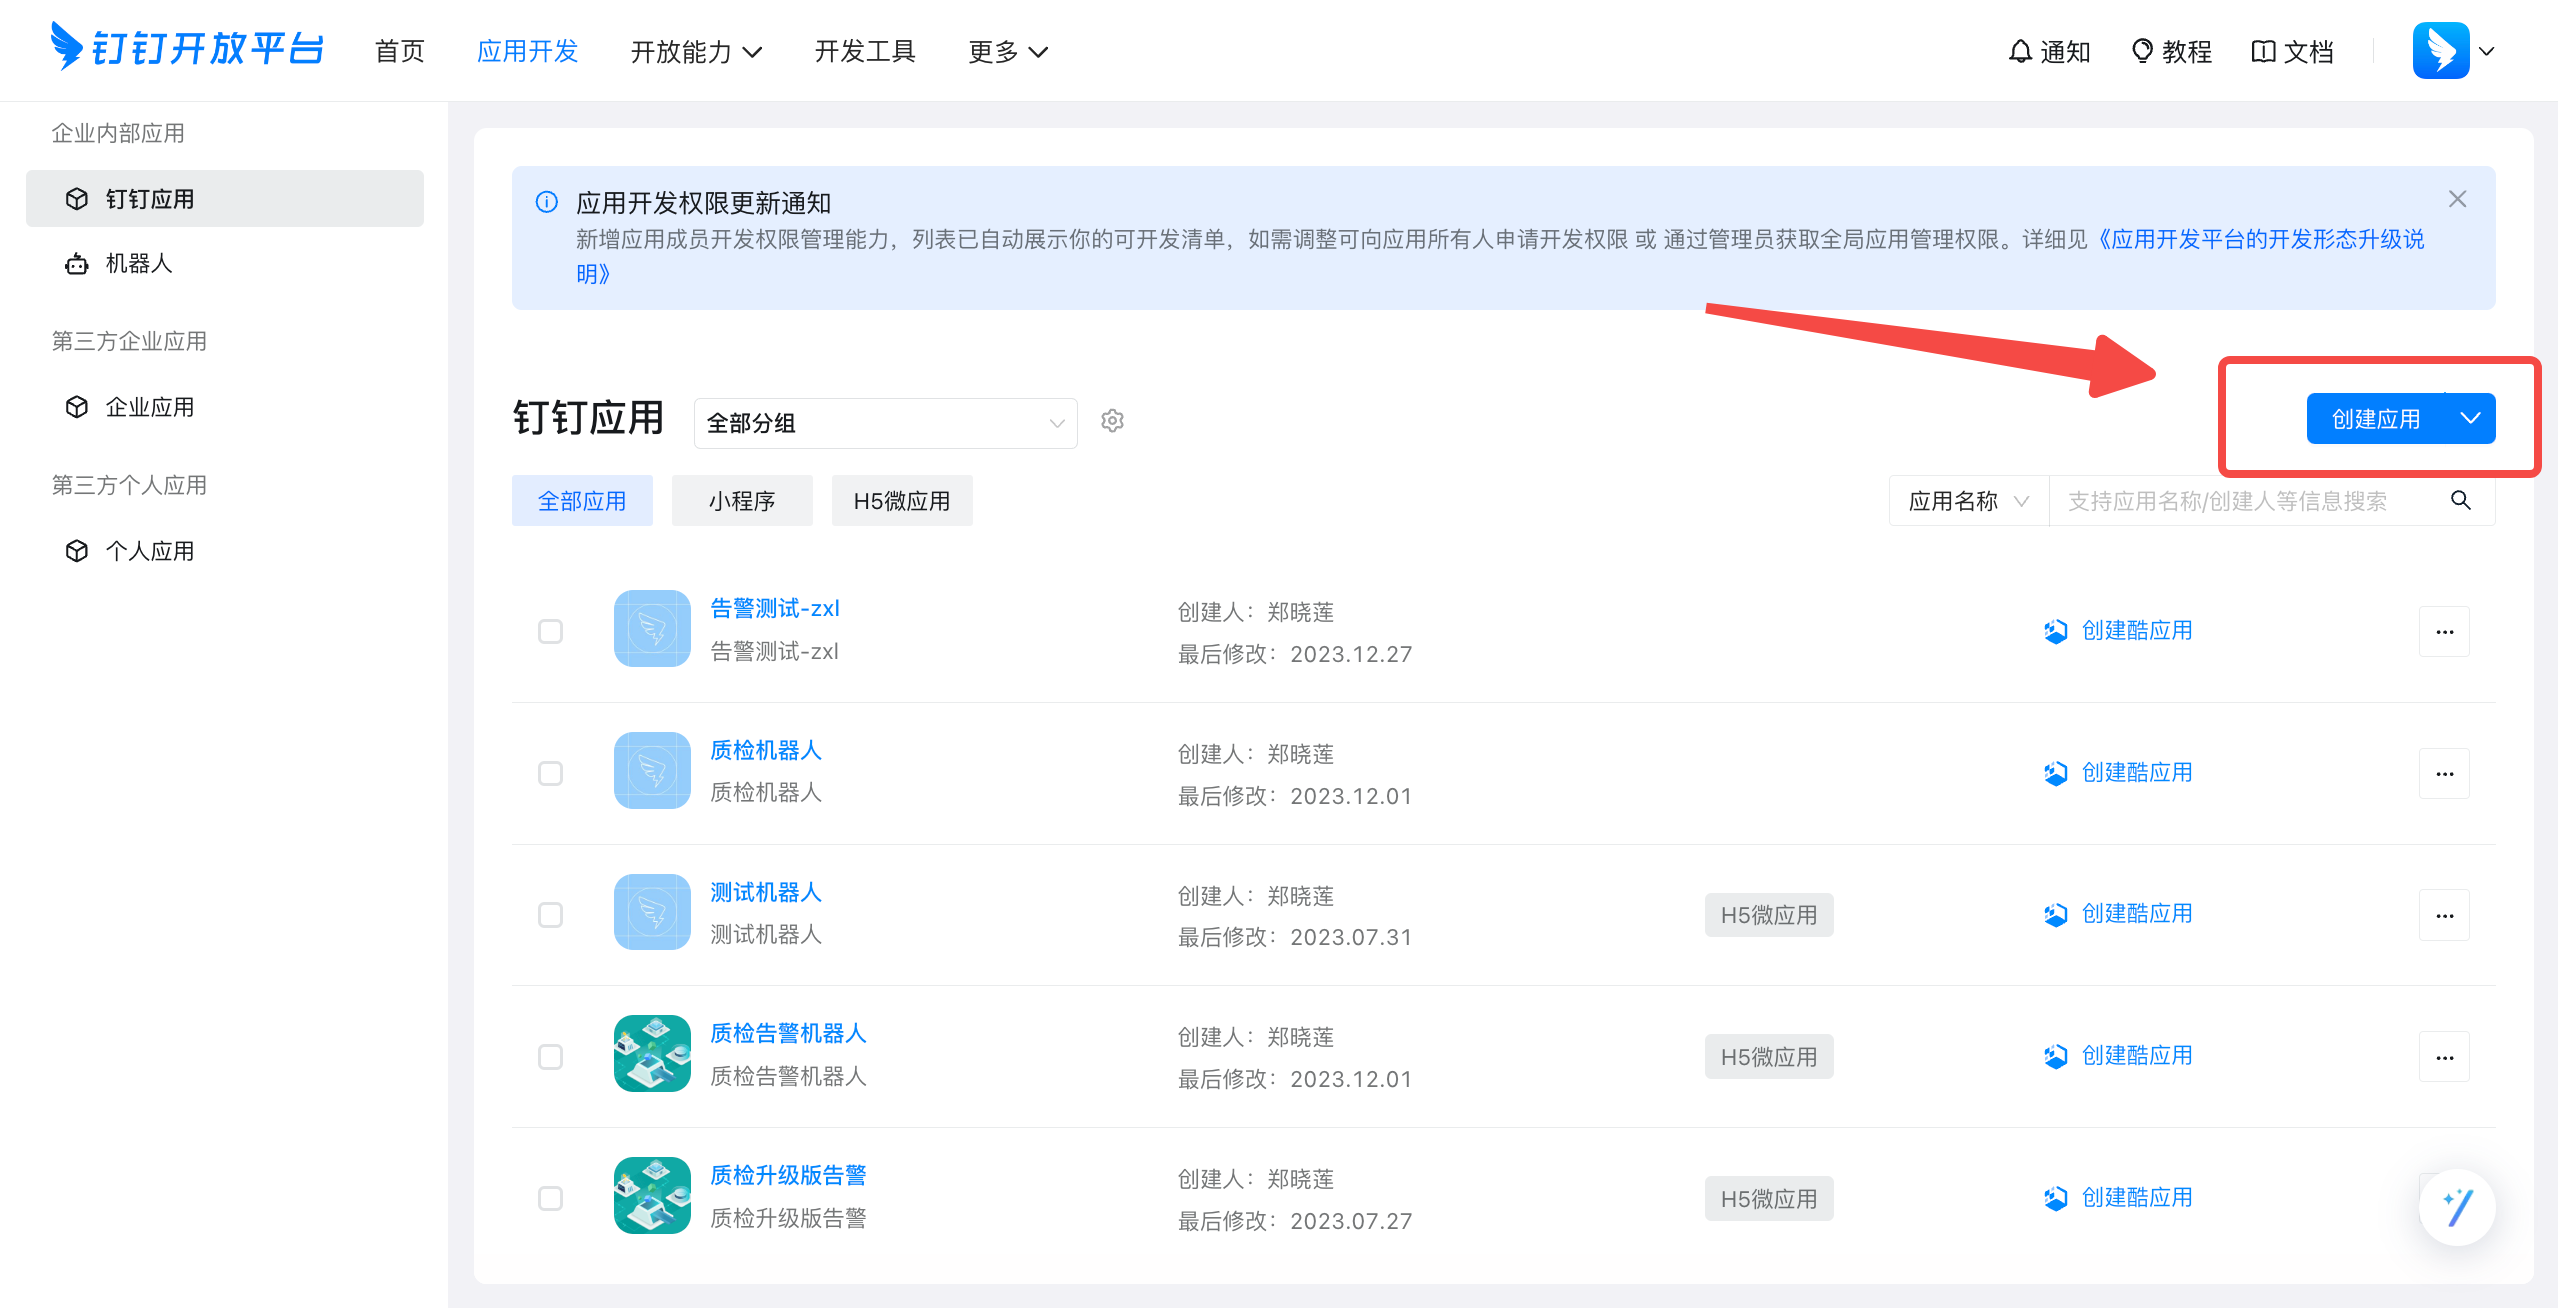The height and width of the screenshot is (1308, 2558).
Task: Click the 质检机器人 app icon
Action: pyautogui.click(x=652, y=770)
